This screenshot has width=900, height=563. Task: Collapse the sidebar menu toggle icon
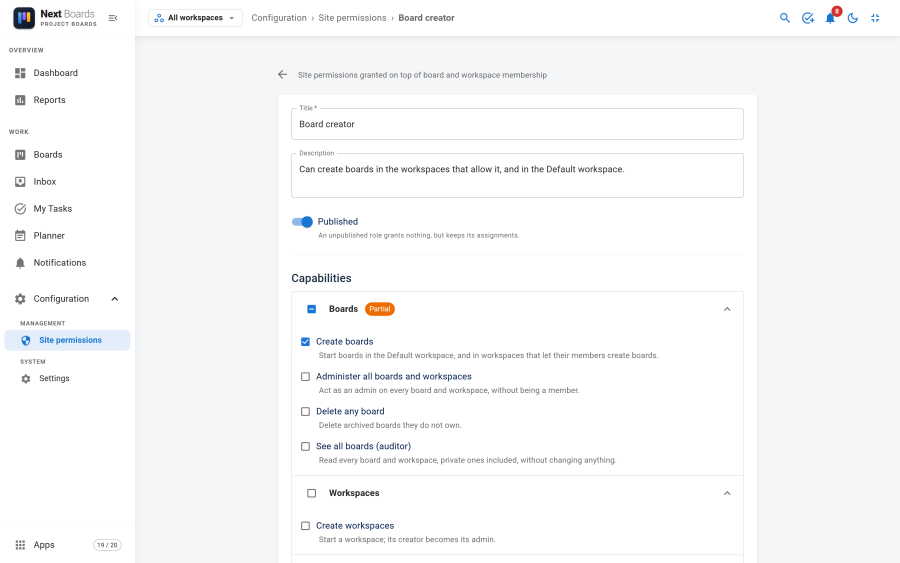113,18
